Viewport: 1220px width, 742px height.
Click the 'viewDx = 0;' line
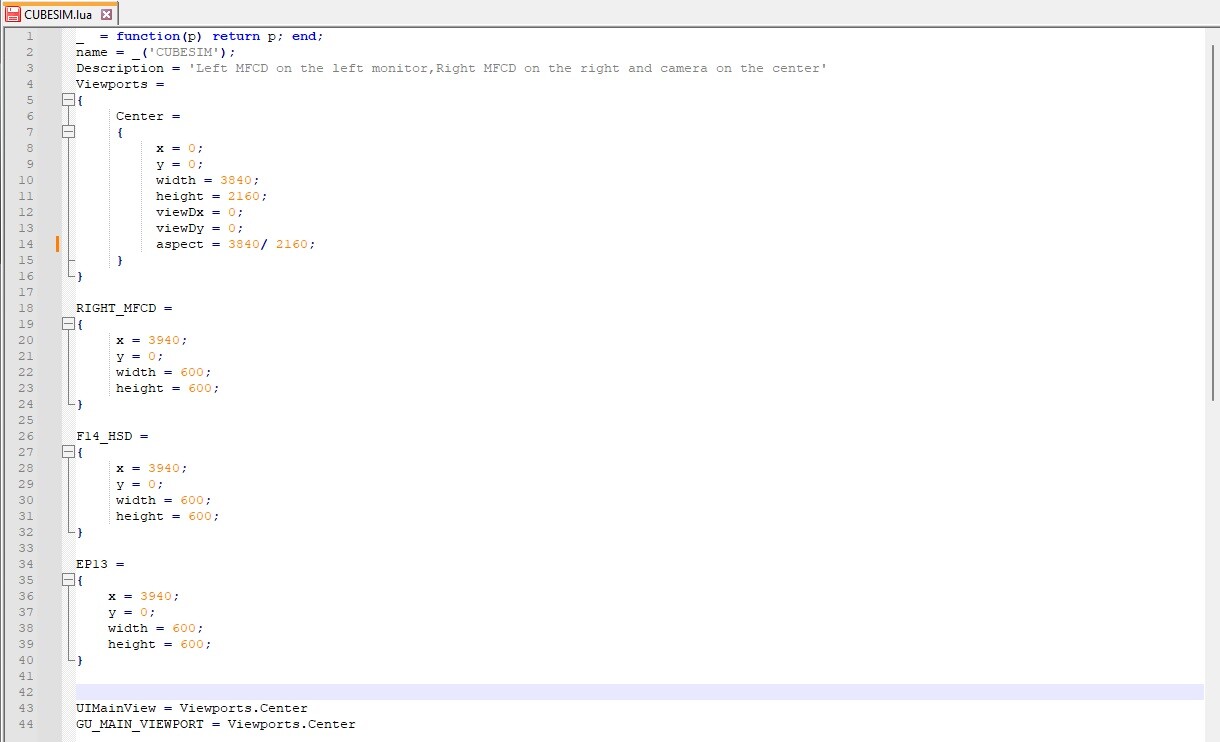tap(199, 212)
